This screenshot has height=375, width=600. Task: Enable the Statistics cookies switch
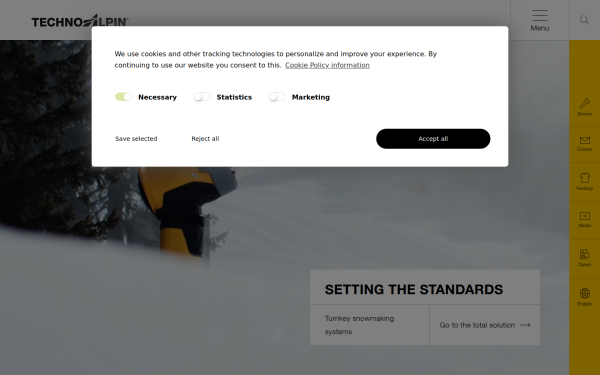point(202,97)
